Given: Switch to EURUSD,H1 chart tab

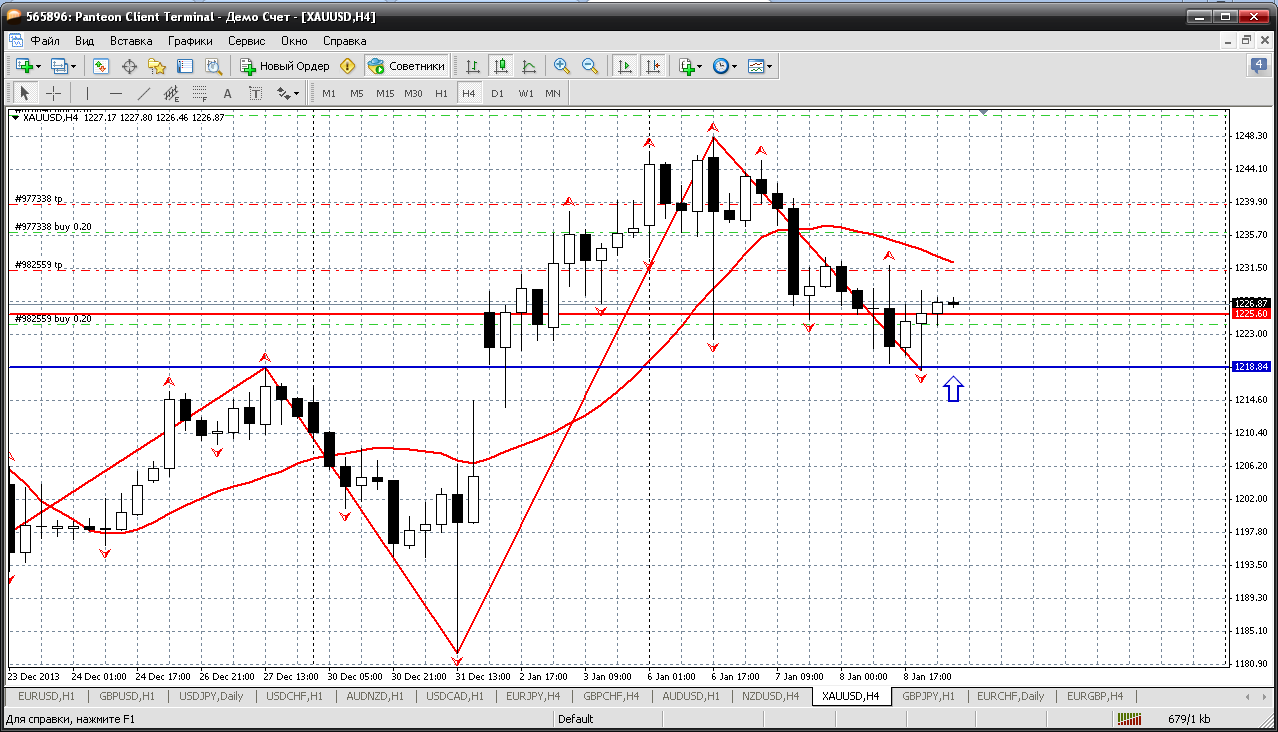Looking at the screenshot, I should (x=47, y=696).
